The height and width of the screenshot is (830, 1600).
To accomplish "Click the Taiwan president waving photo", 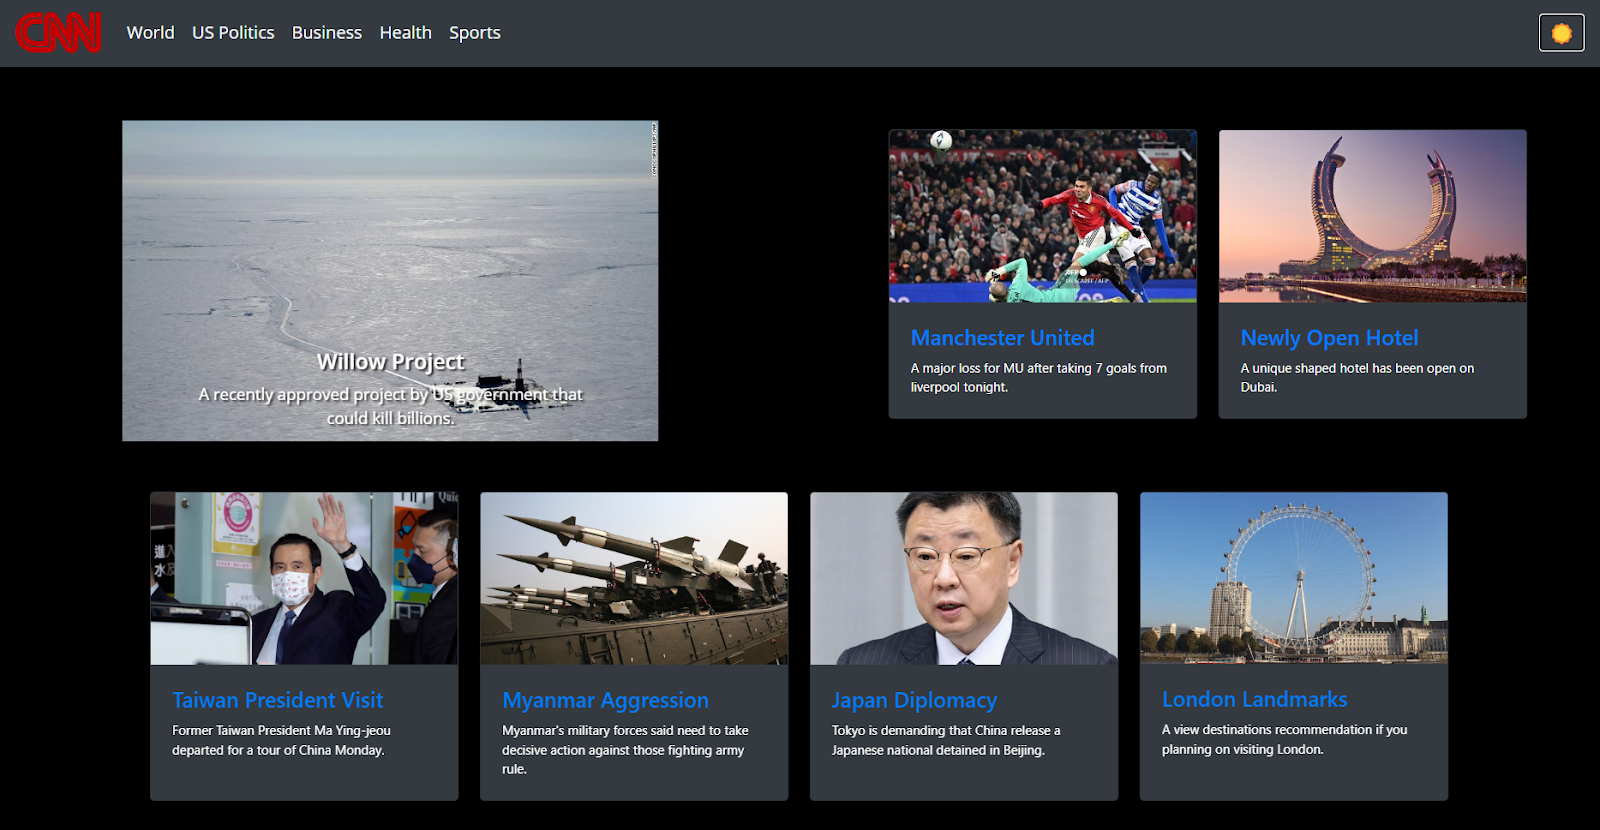I will pyautogui.click(x=304, y=578).
